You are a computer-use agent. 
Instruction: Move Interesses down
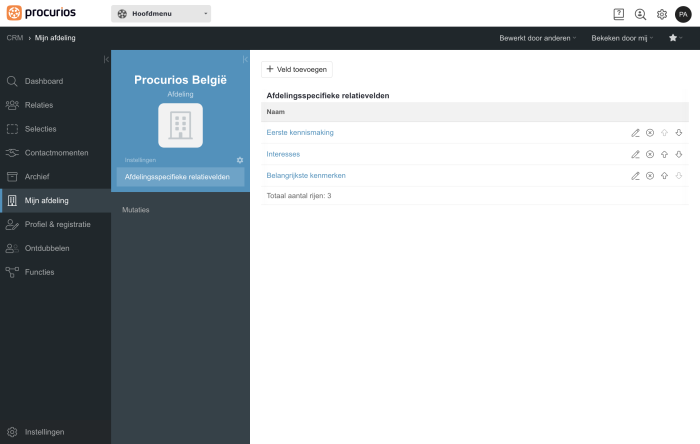(679, 154)
